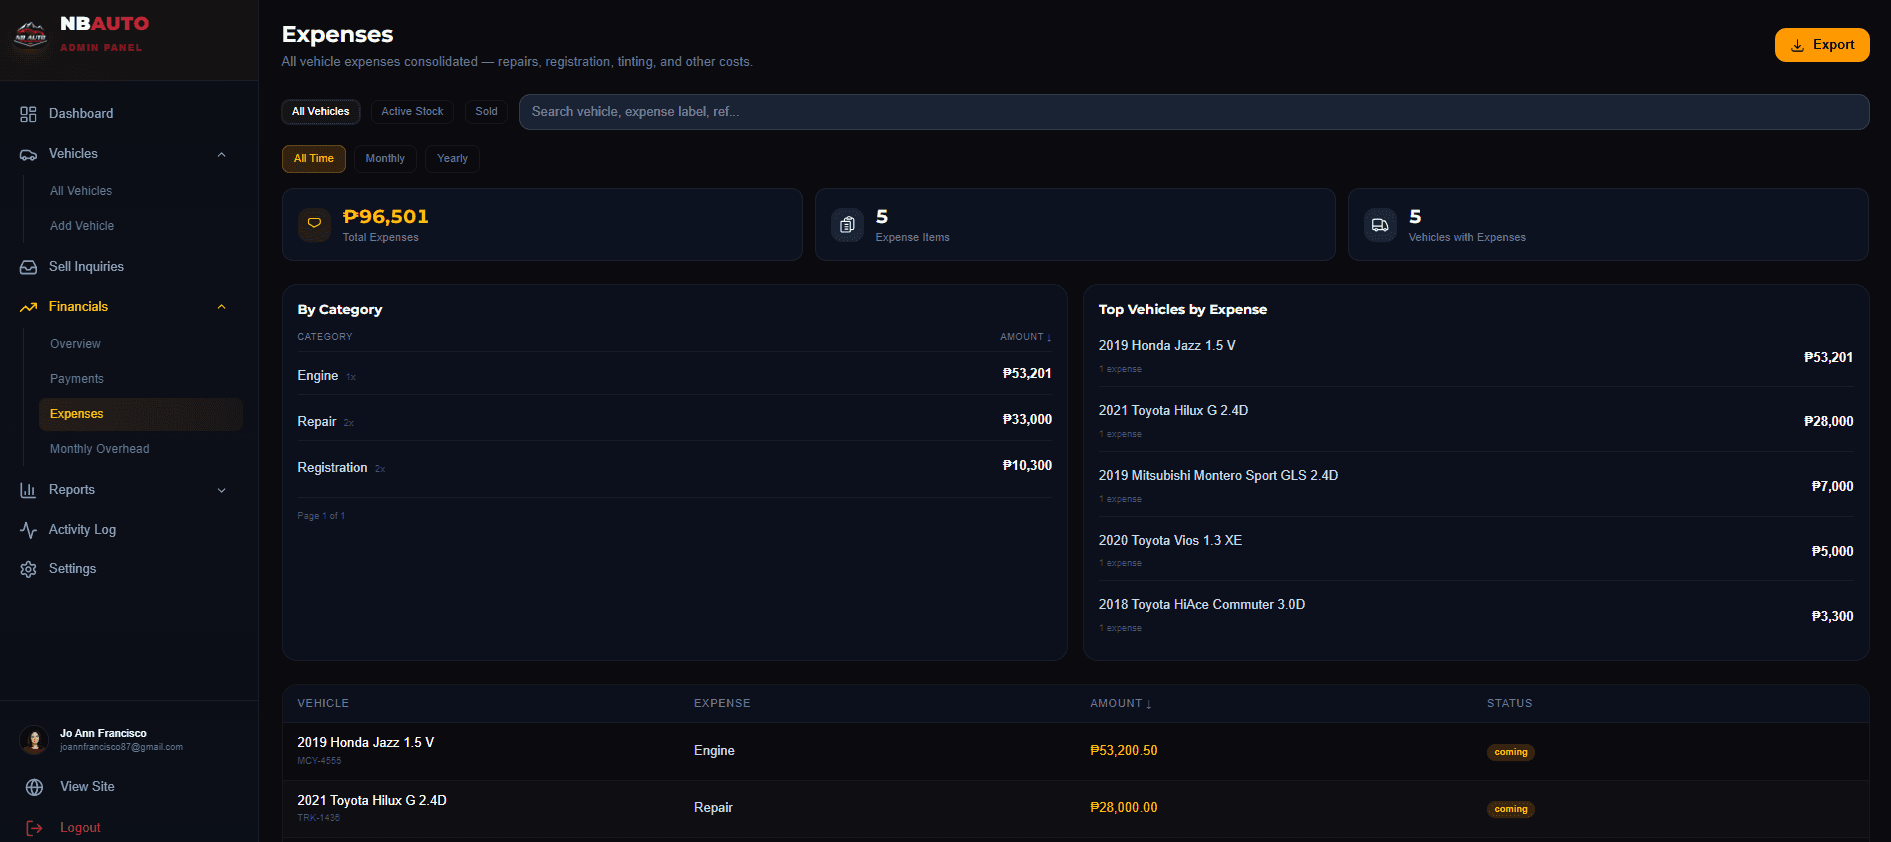The width and height of the screenshot is (1891, 842).
Task: Click joannfrancisco87@gmail.com email text
Action: pyautogui.click(x=121, y=748)
